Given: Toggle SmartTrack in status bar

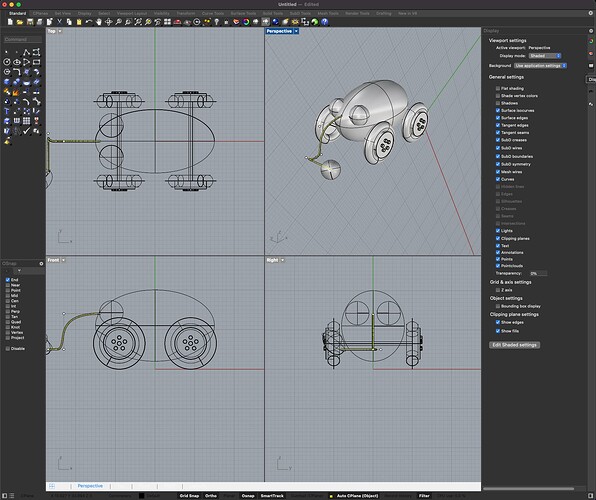Looking at the screenshot, I should tap(272, 496).
